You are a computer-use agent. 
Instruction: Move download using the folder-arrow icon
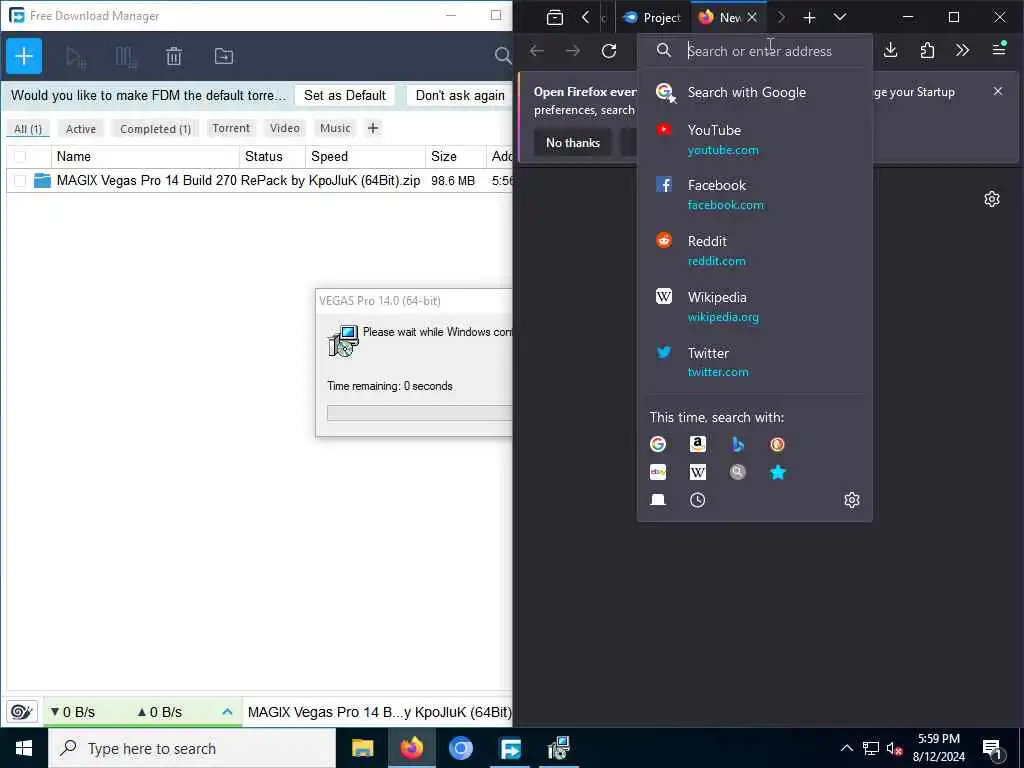coord(224,57)
